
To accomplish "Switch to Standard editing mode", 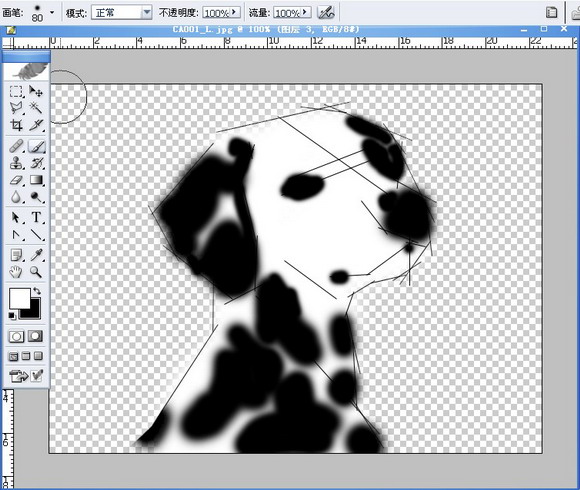I will coord(16,337).
